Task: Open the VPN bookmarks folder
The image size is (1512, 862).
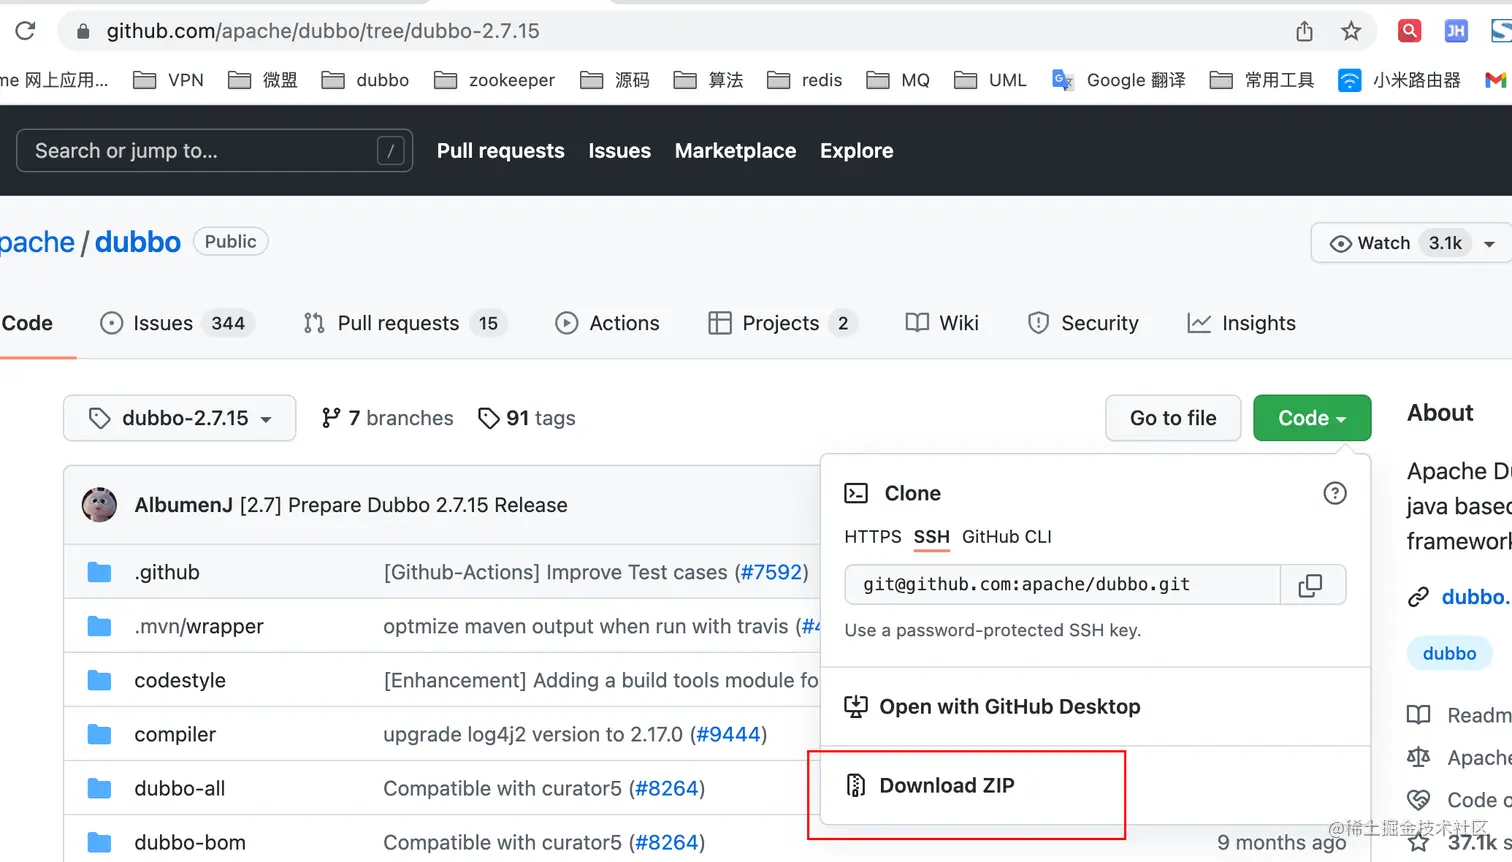Action: click(x=168, y=80)
